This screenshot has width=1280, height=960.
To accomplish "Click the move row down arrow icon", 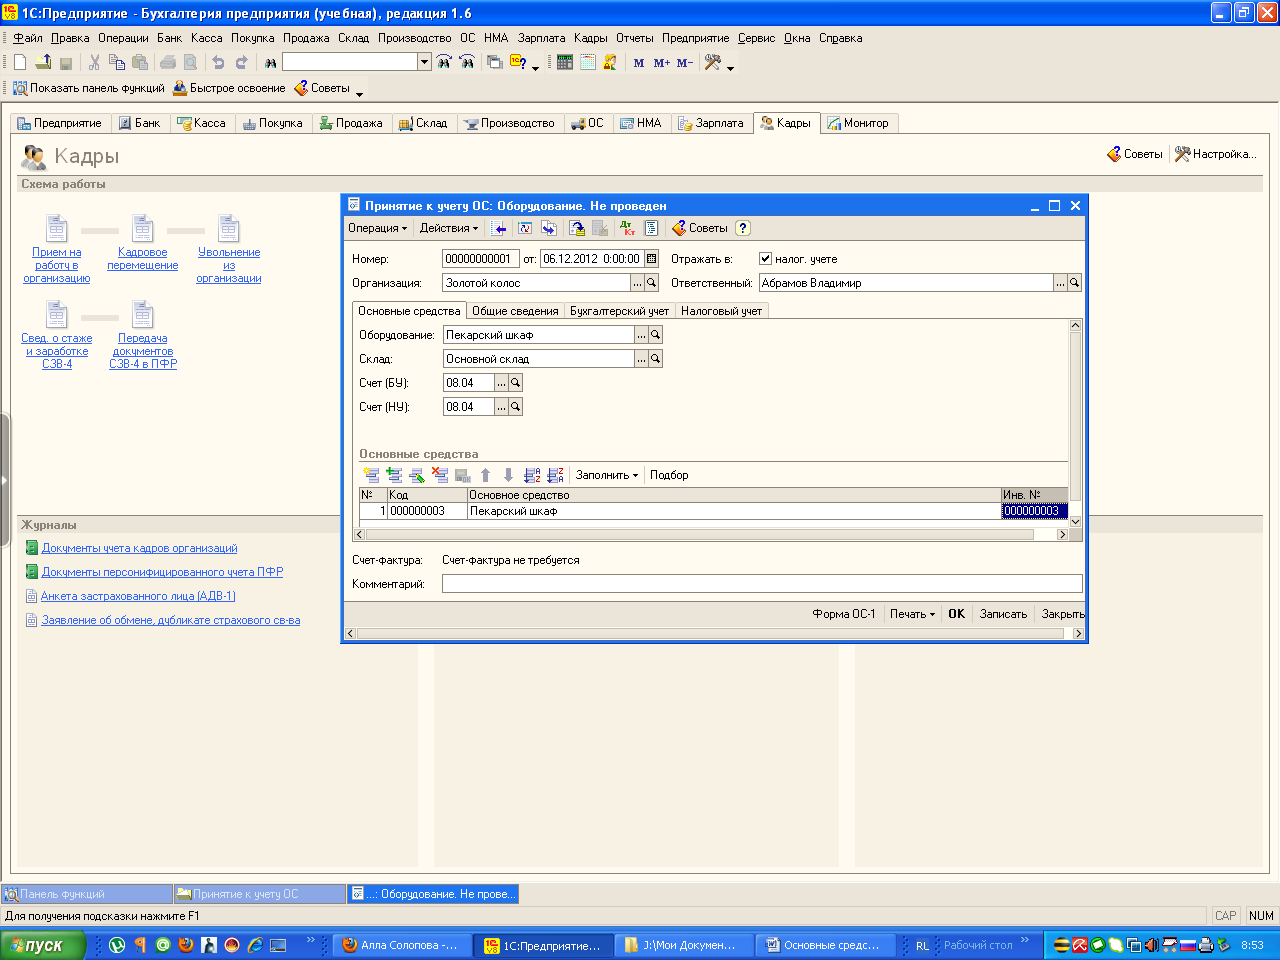I will (508, 475).
